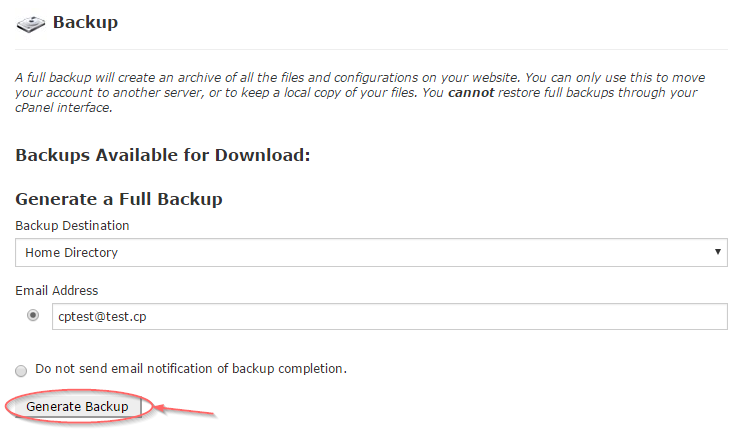Click the dropdown arrow beside Home Directory

[718, 252]
